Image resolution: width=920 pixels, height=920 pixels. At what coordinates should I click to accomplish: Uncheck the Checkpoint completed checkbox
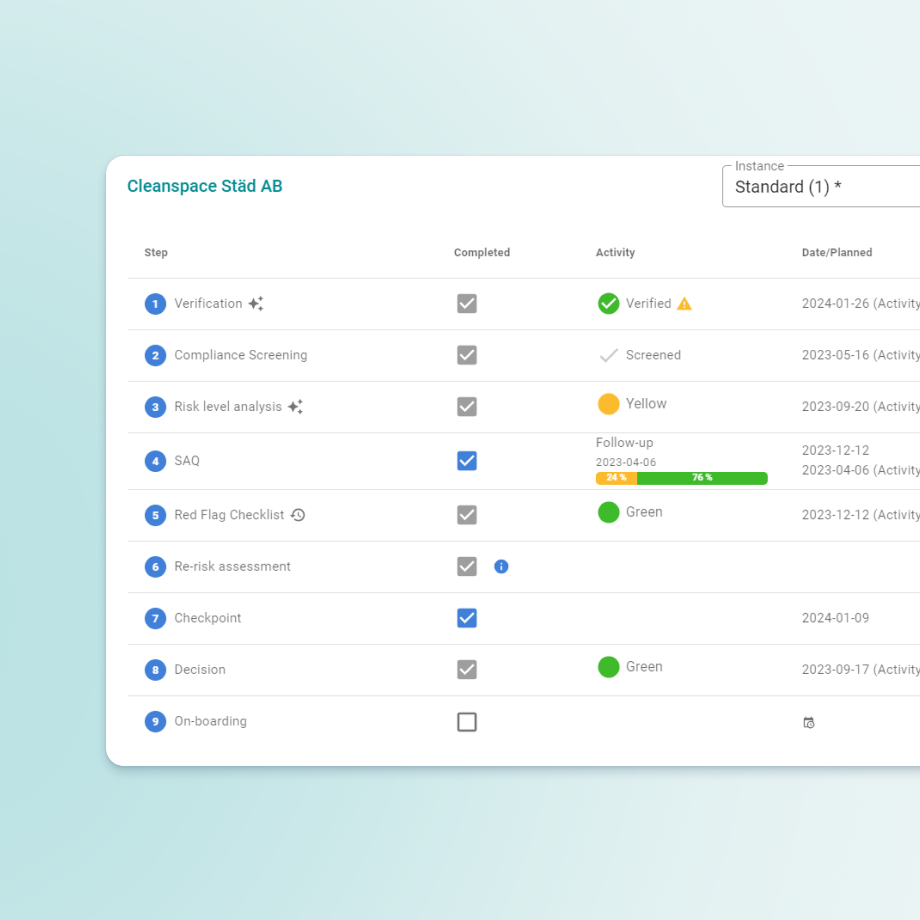(467, 618)
